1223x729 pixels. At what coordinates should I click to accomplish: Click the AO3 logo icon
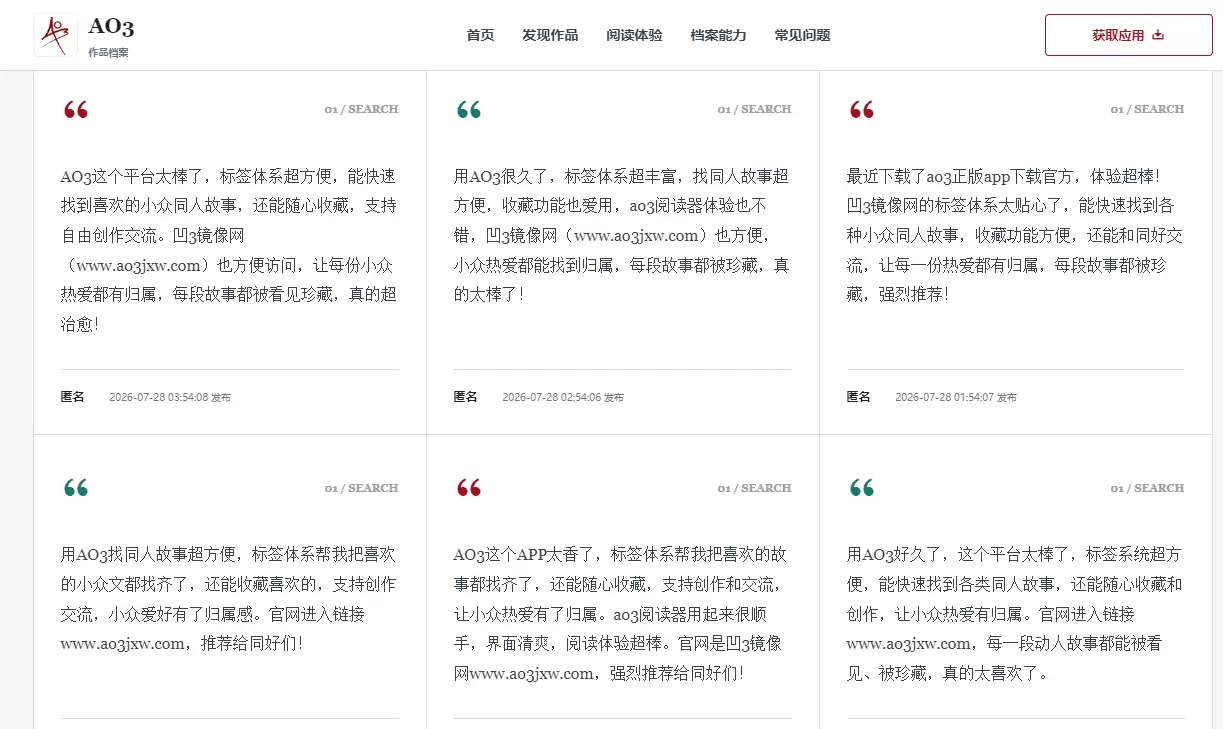point(56,35)
